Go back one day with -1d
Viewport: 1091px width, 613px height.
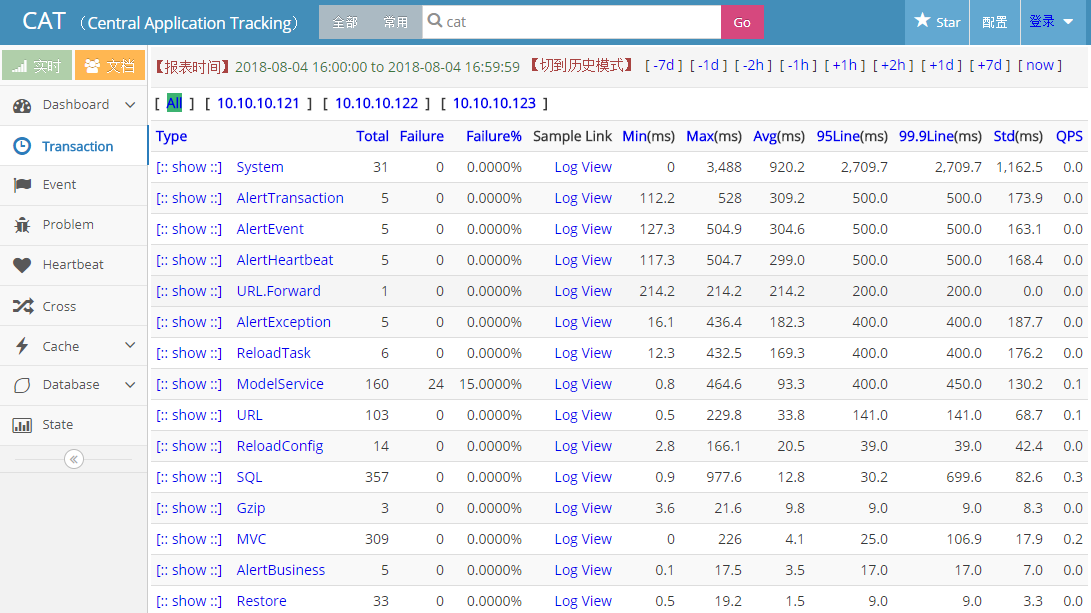tap(708, 65)
